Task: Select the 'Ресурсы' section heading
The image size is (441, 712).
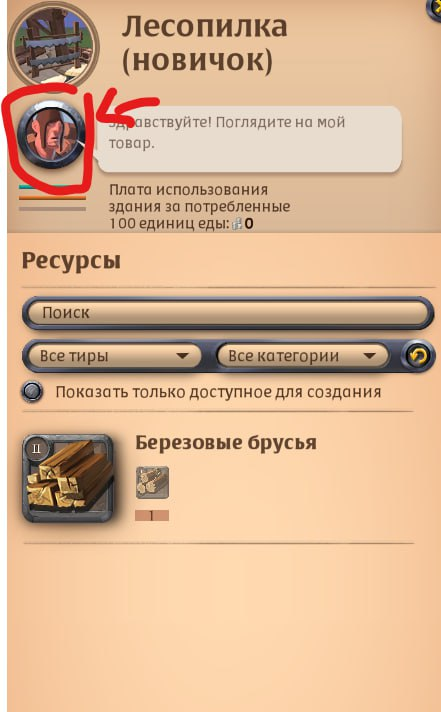Action: [71, 261]
